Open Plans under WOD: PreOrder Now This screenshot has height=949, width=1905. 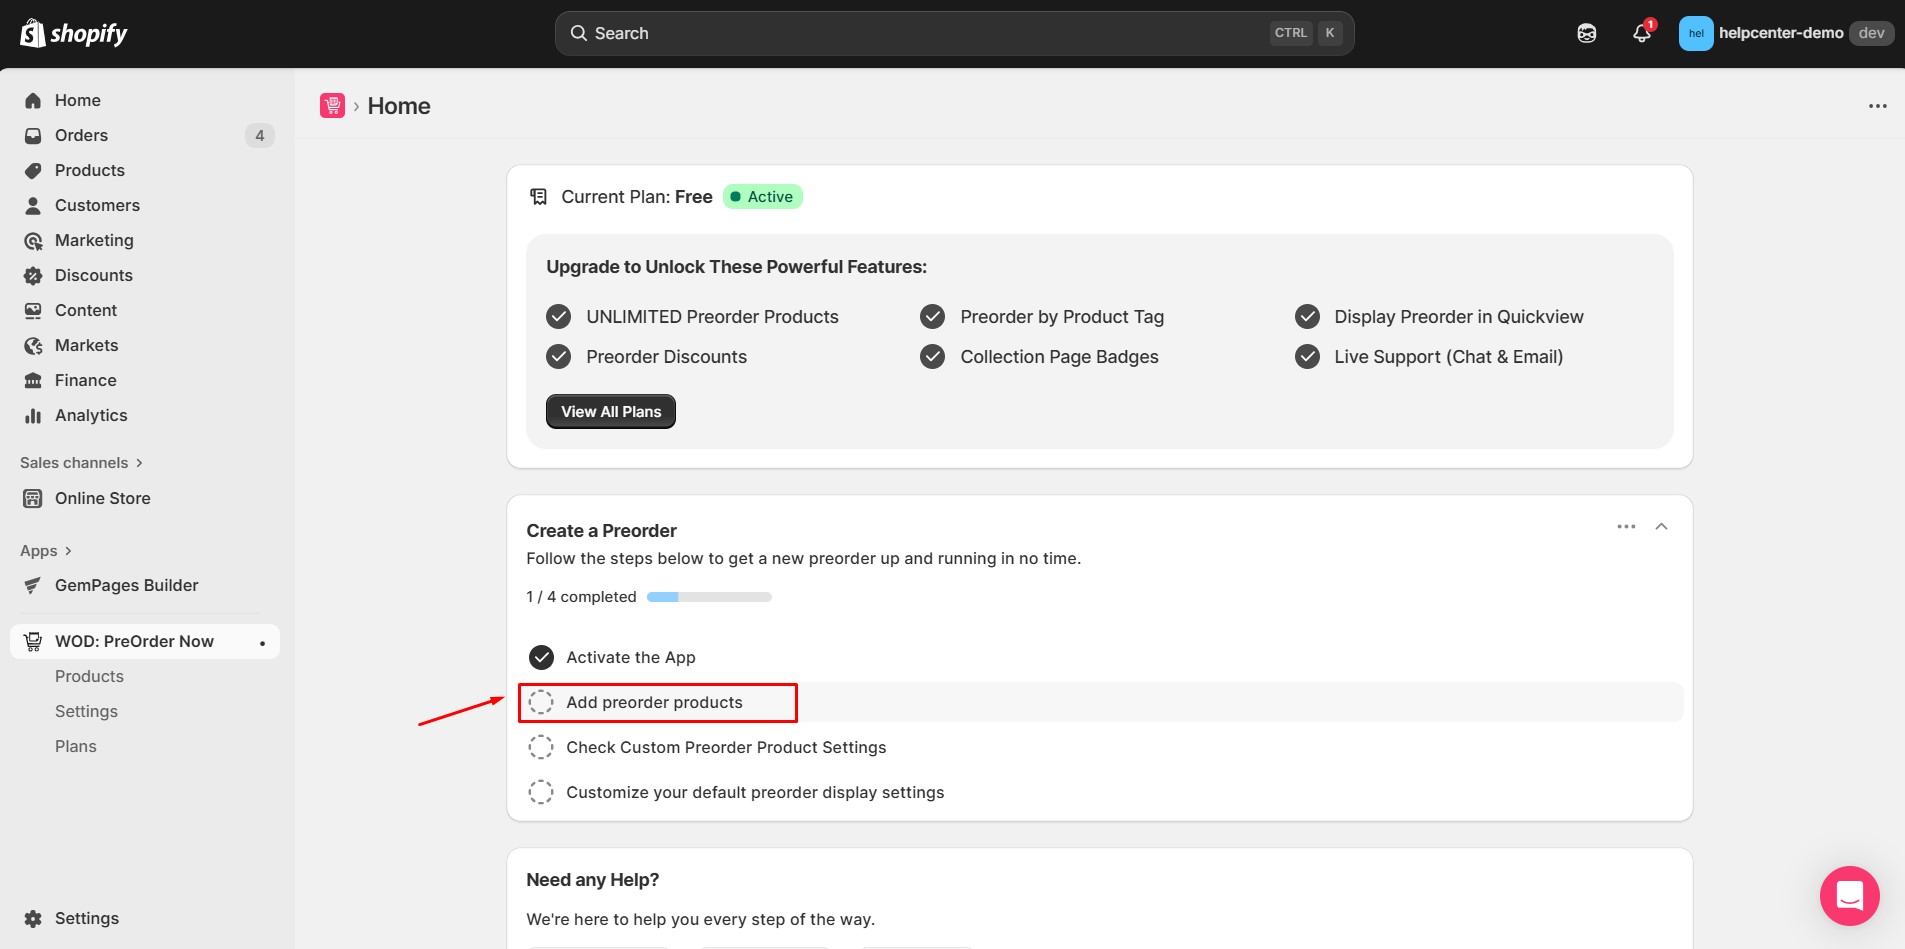tap(76, 747)
